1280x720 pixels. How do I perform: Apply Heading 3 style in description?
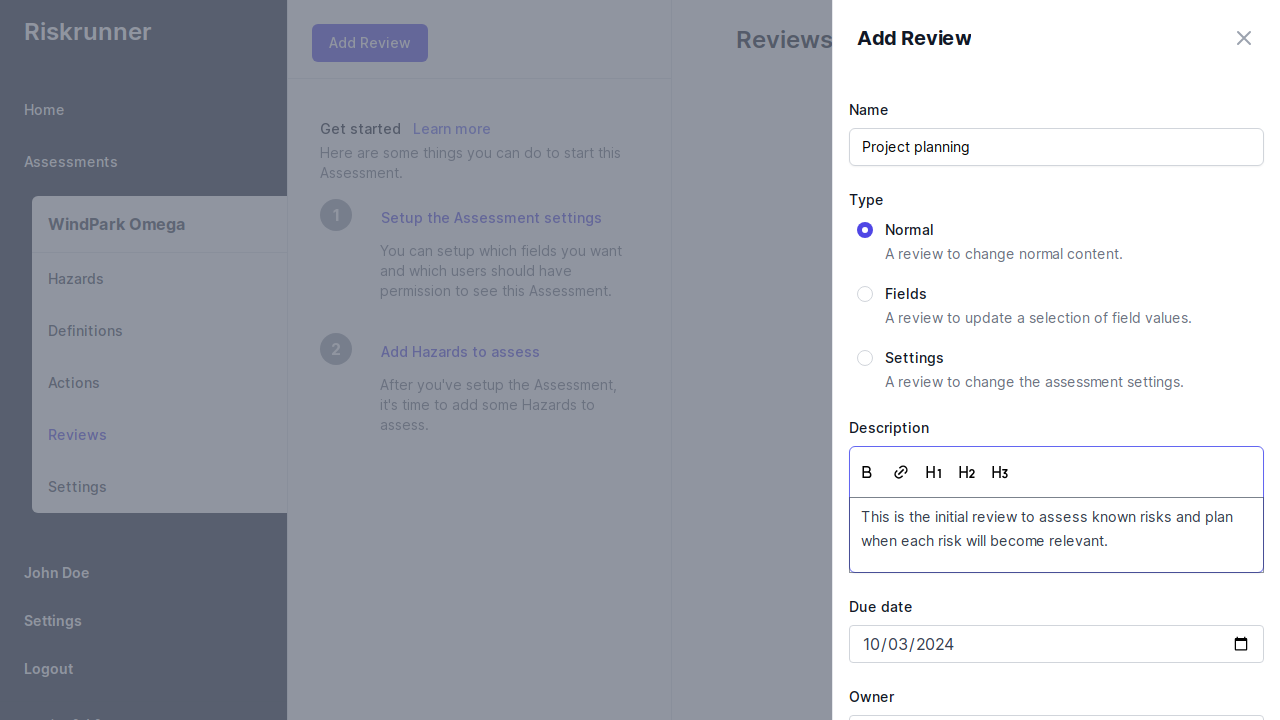point(999,472)
